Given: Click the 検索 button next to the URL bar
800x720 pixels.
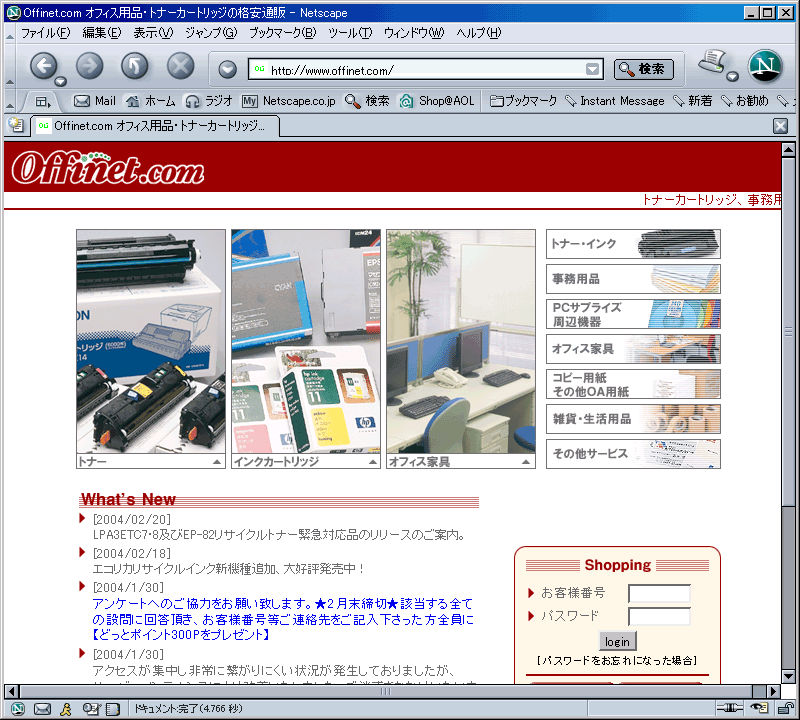Looking at the screenshot, I should click(x=644, y=69).
